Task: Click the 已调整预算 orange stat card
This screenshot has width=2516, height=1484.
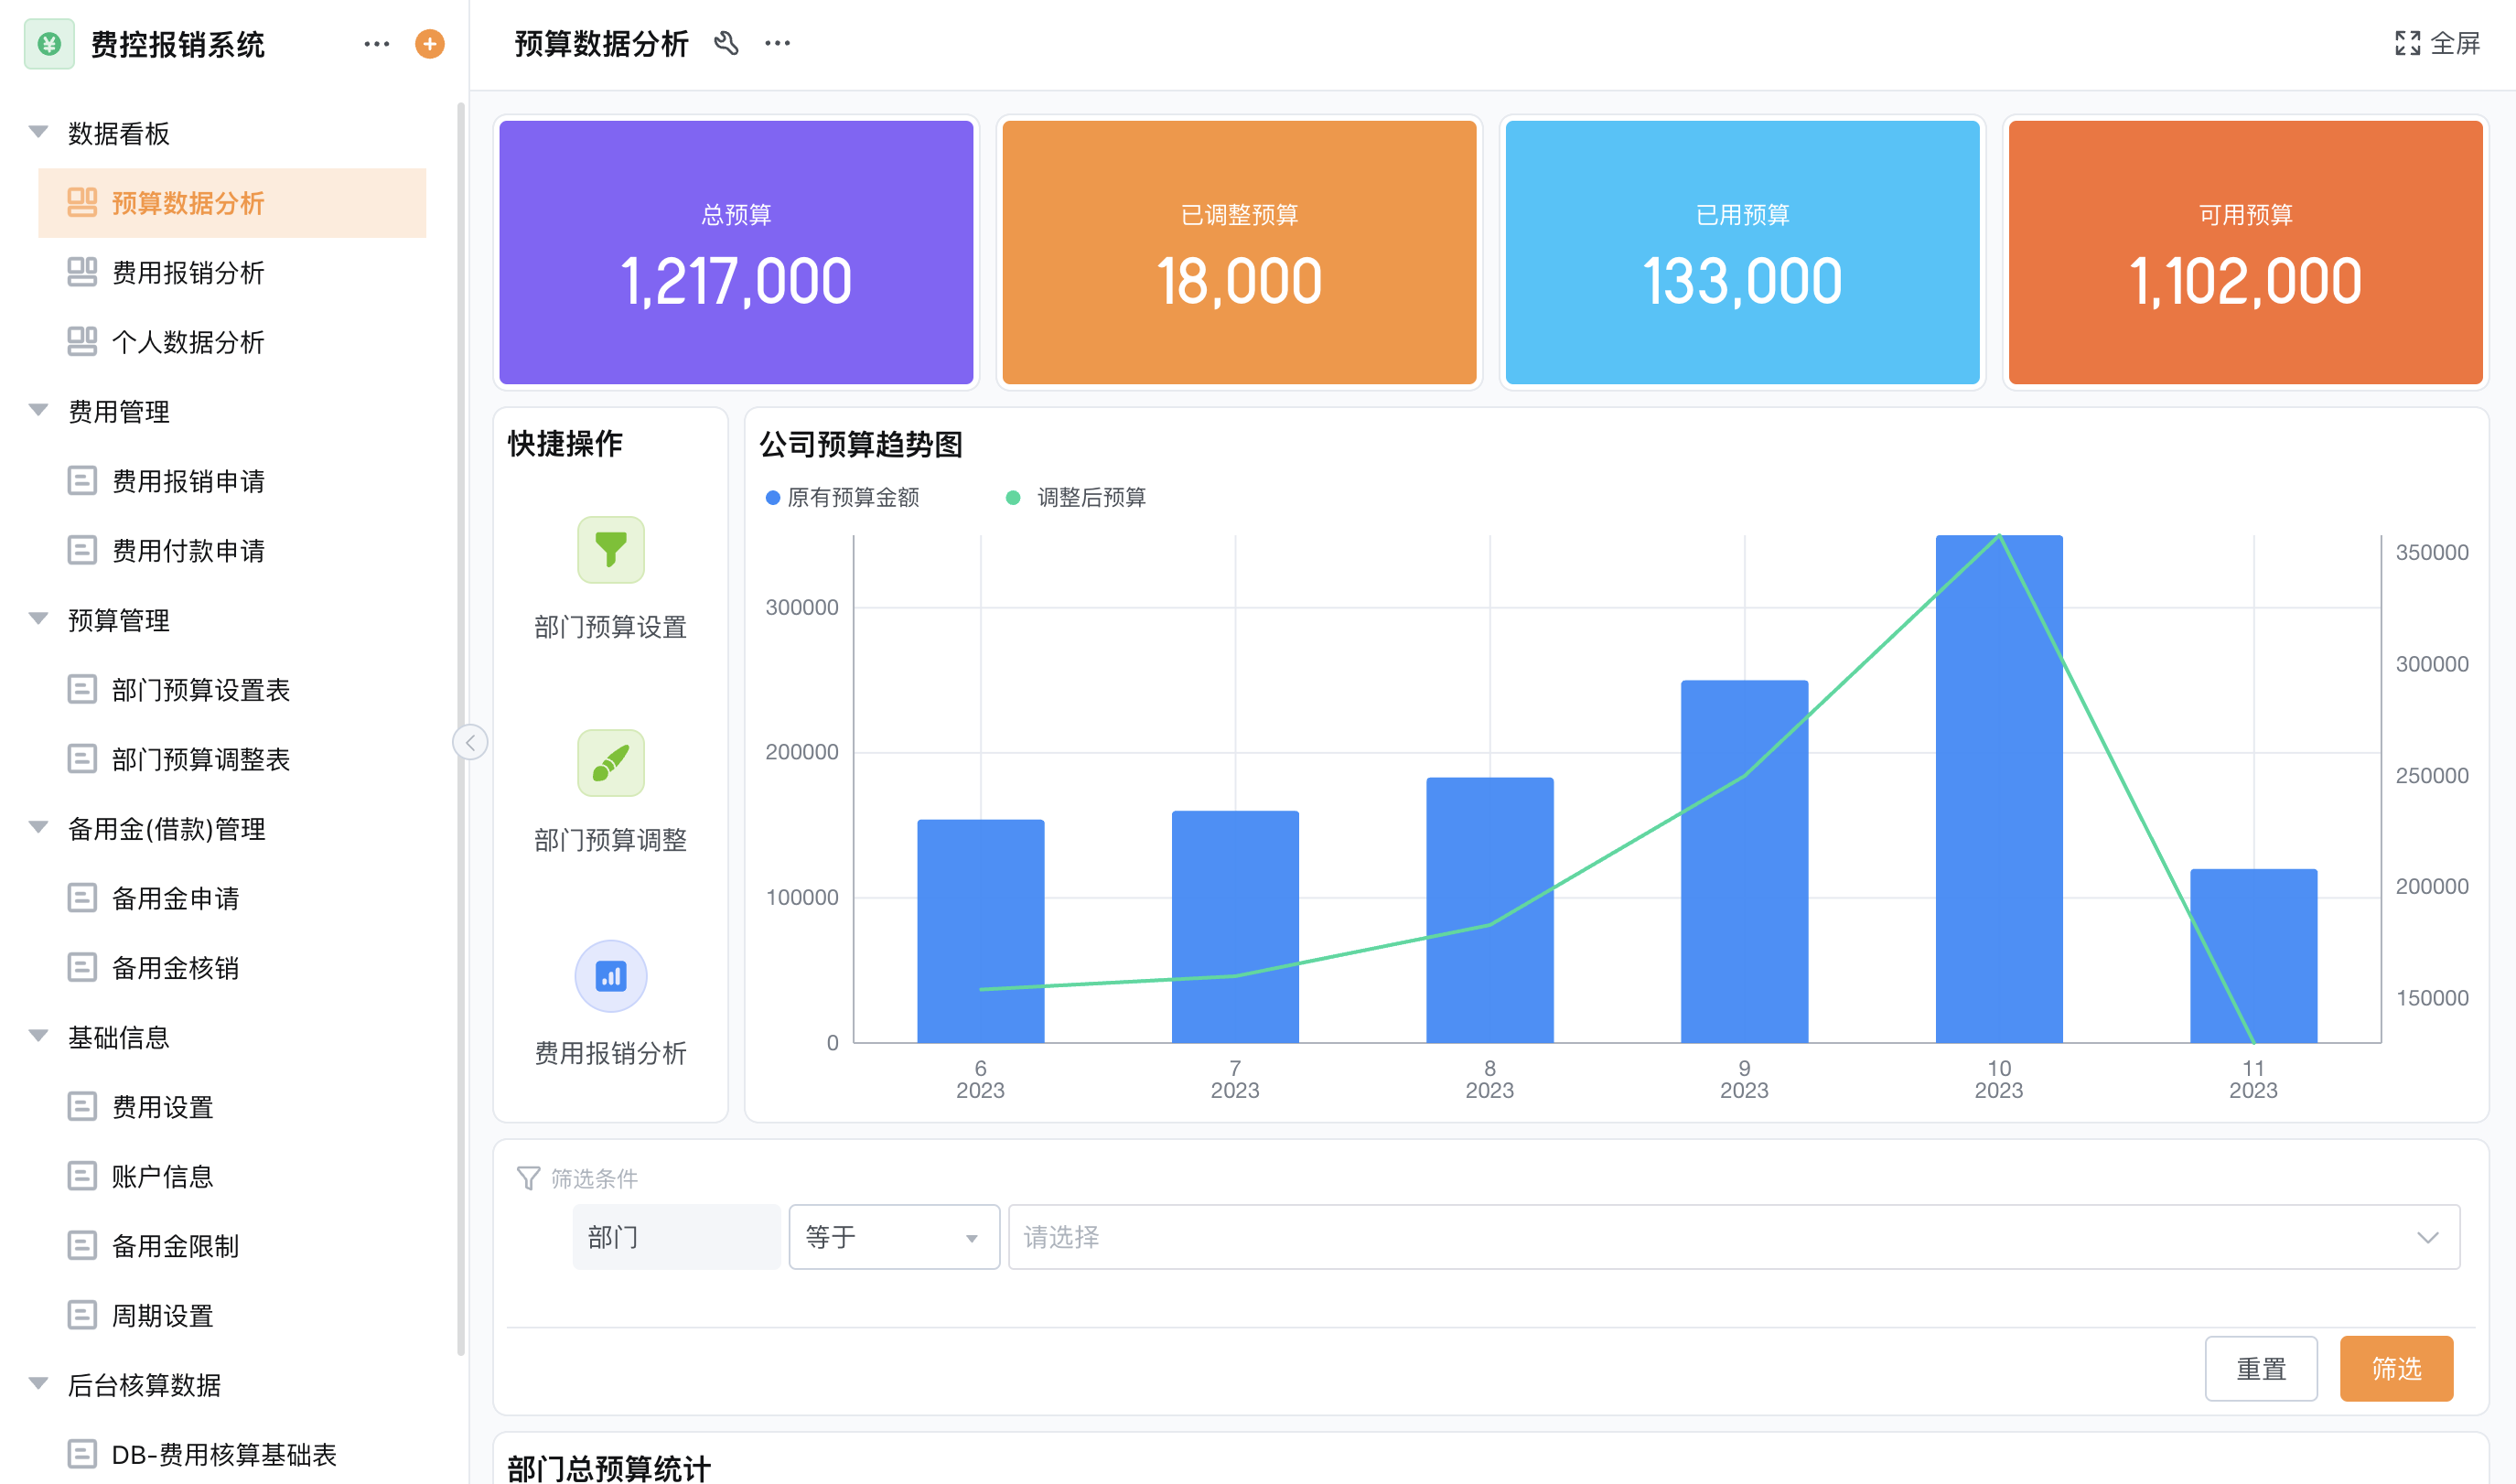Action: click(1239, 252)
